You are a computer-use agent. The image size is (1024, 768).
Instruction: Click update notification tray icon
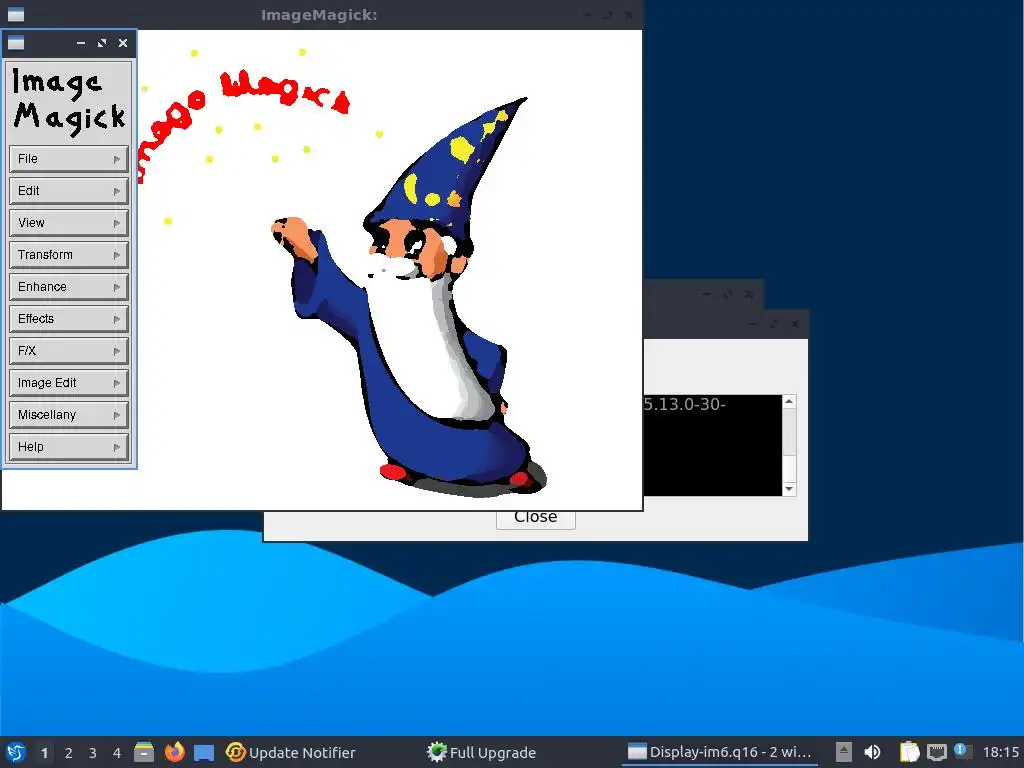[963, 751]
